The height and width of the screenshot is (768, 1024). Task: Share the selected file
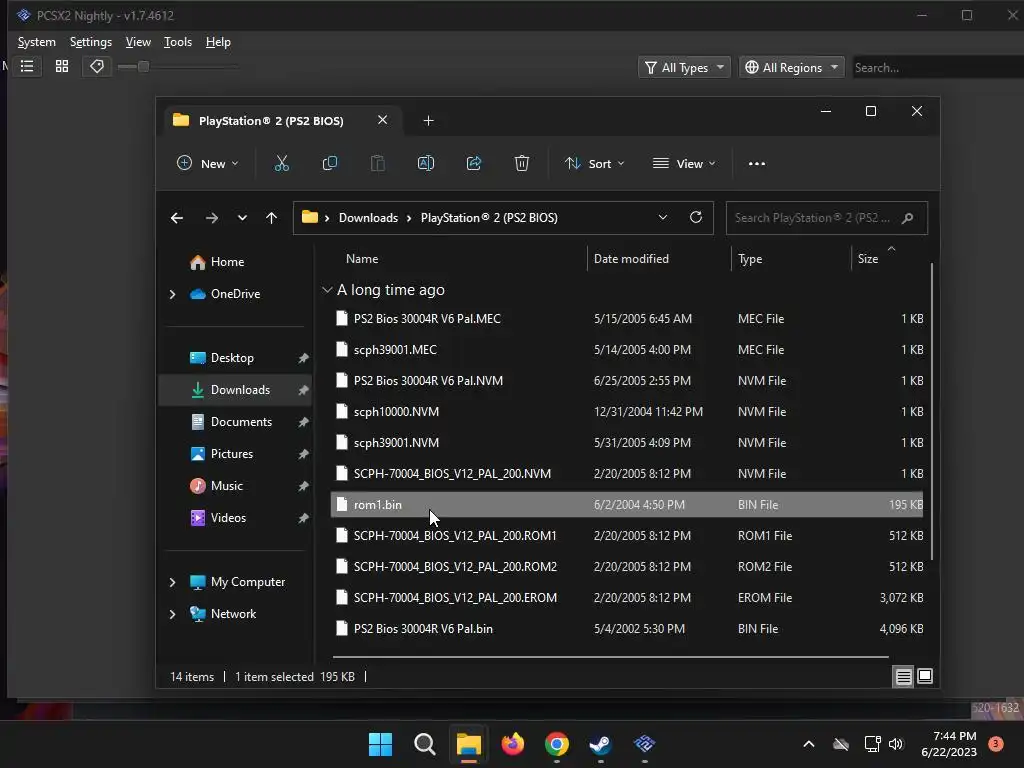click(473, 163)
